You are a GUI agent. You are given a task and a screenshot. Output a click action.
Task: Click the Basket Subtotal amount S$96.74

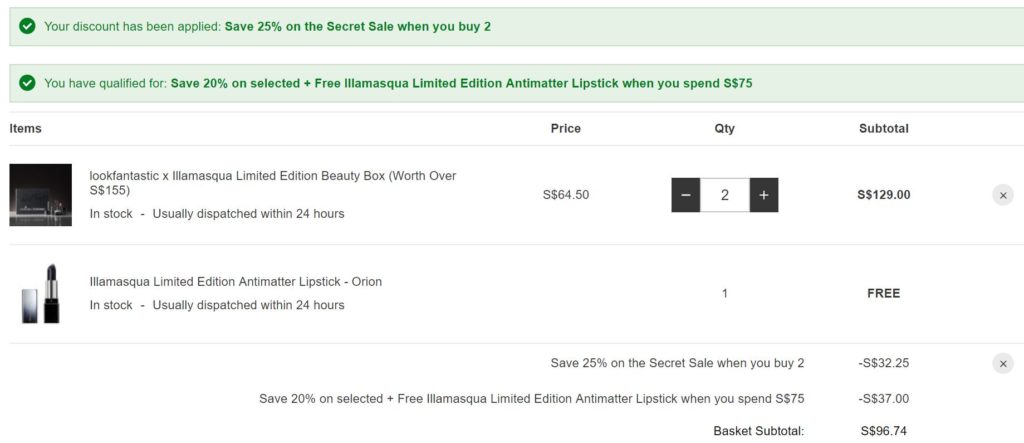coord(885,432)
